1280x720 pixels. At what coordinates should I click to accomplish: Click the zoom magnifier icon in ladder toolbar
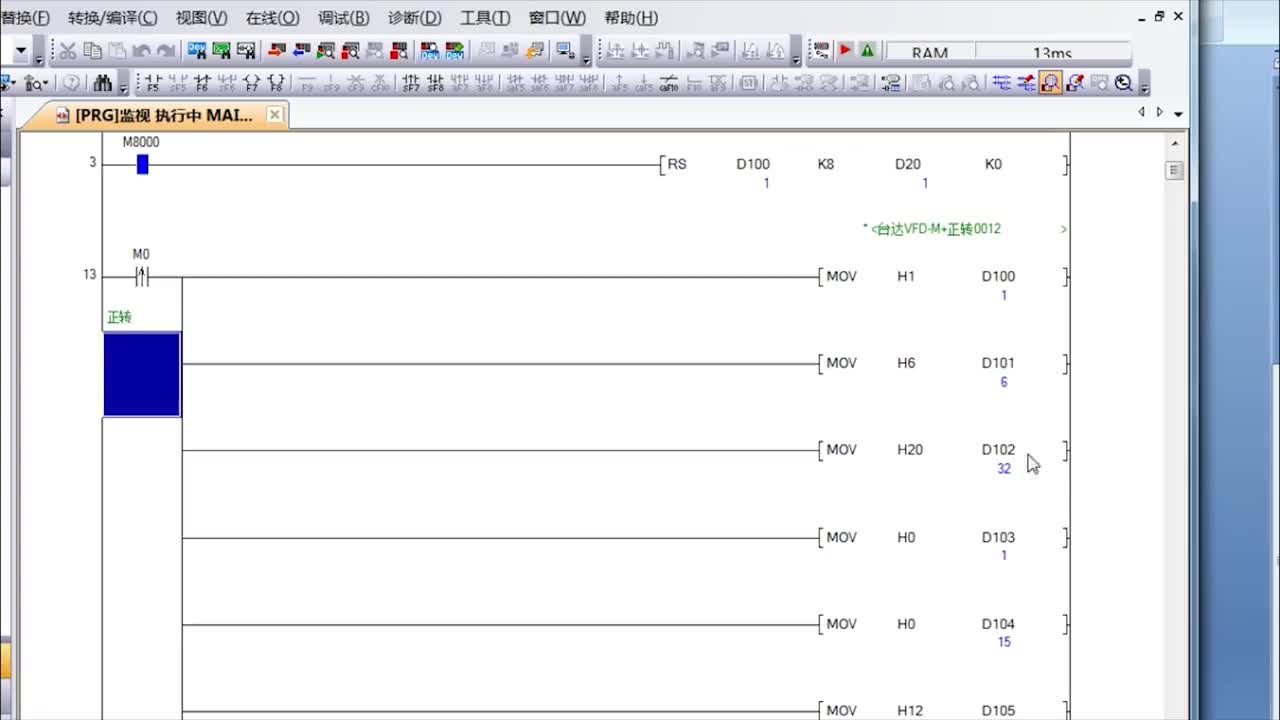[1123, 83]
